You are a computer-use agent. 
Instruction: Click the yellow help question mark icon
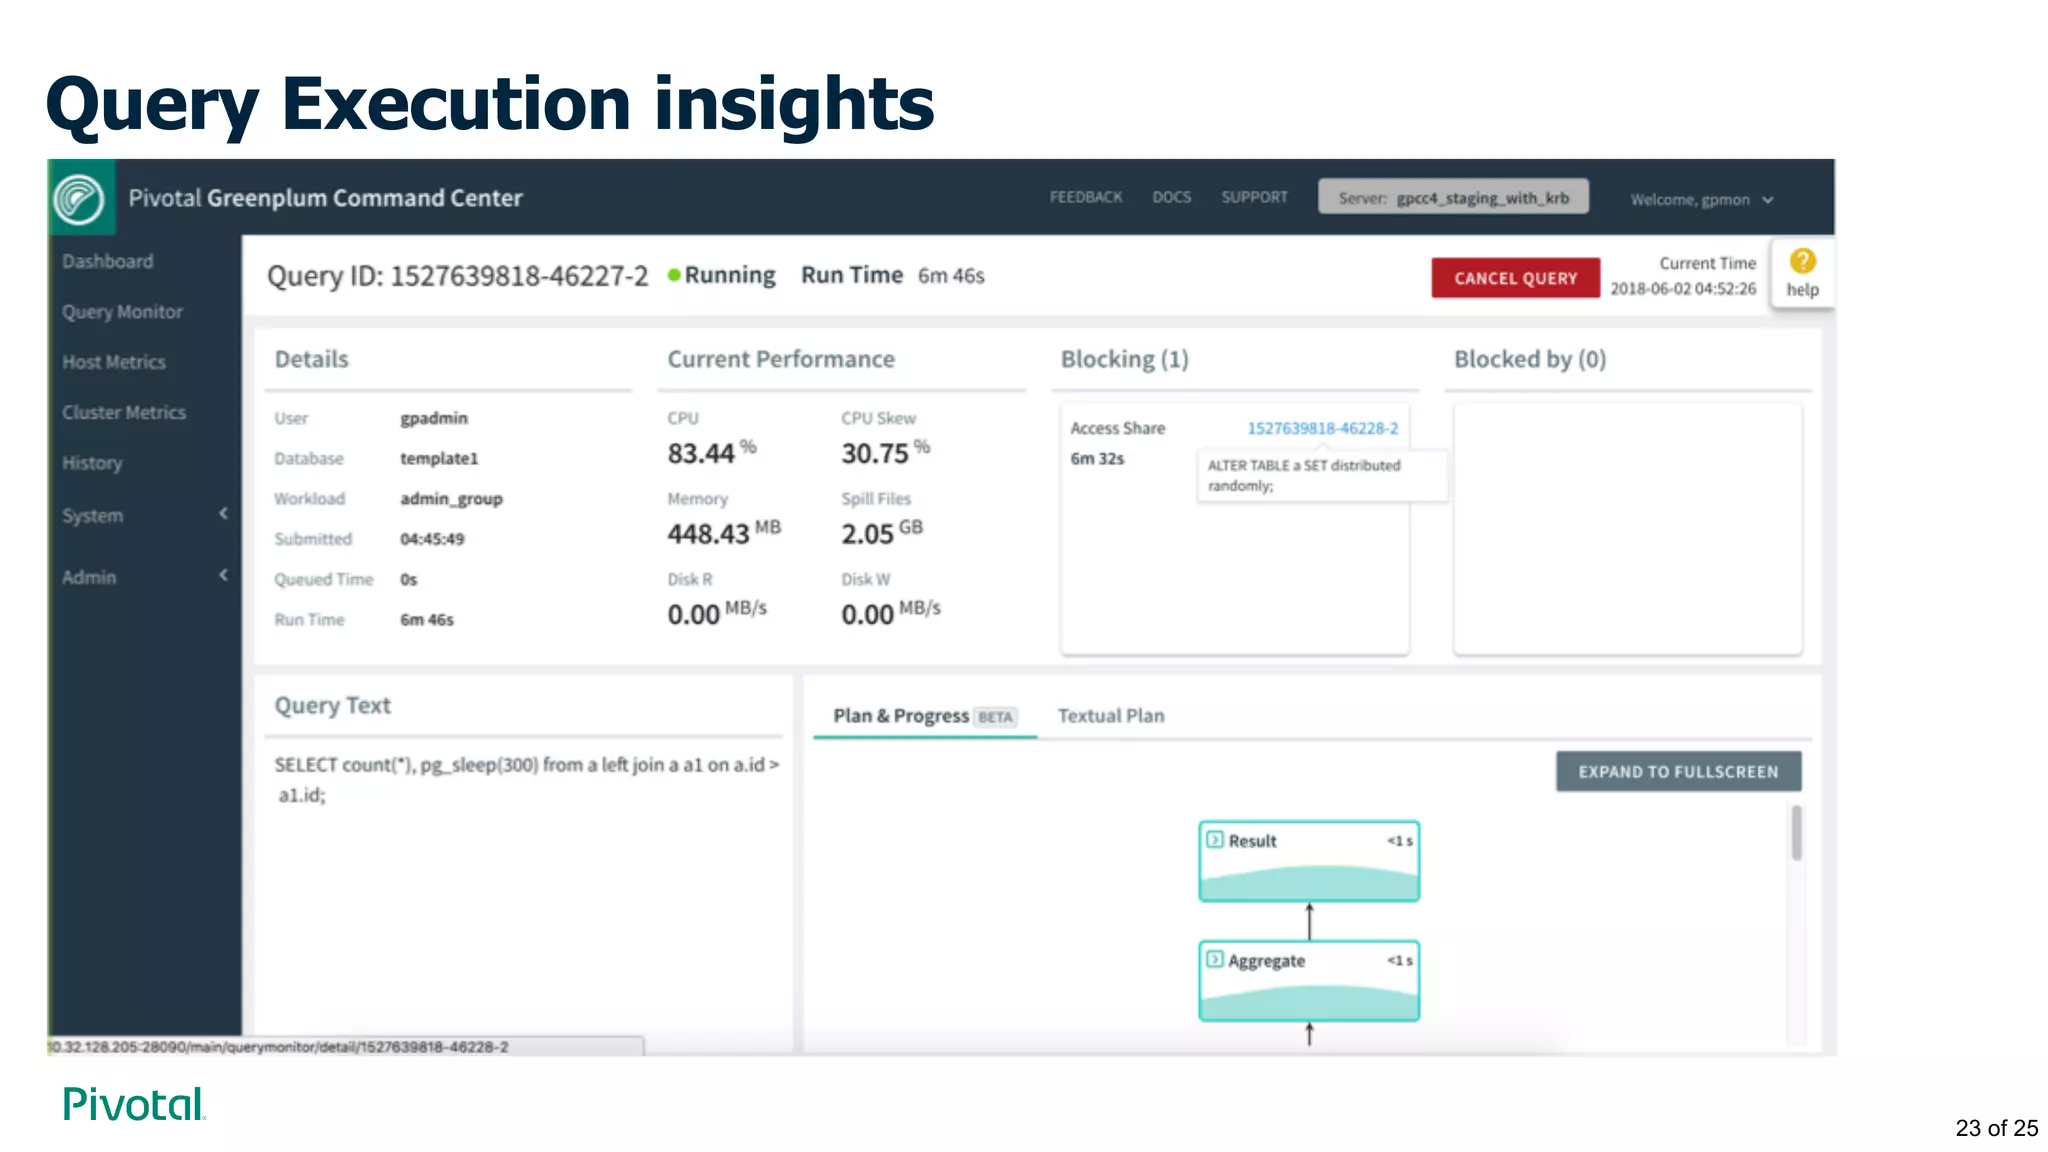1802,261
